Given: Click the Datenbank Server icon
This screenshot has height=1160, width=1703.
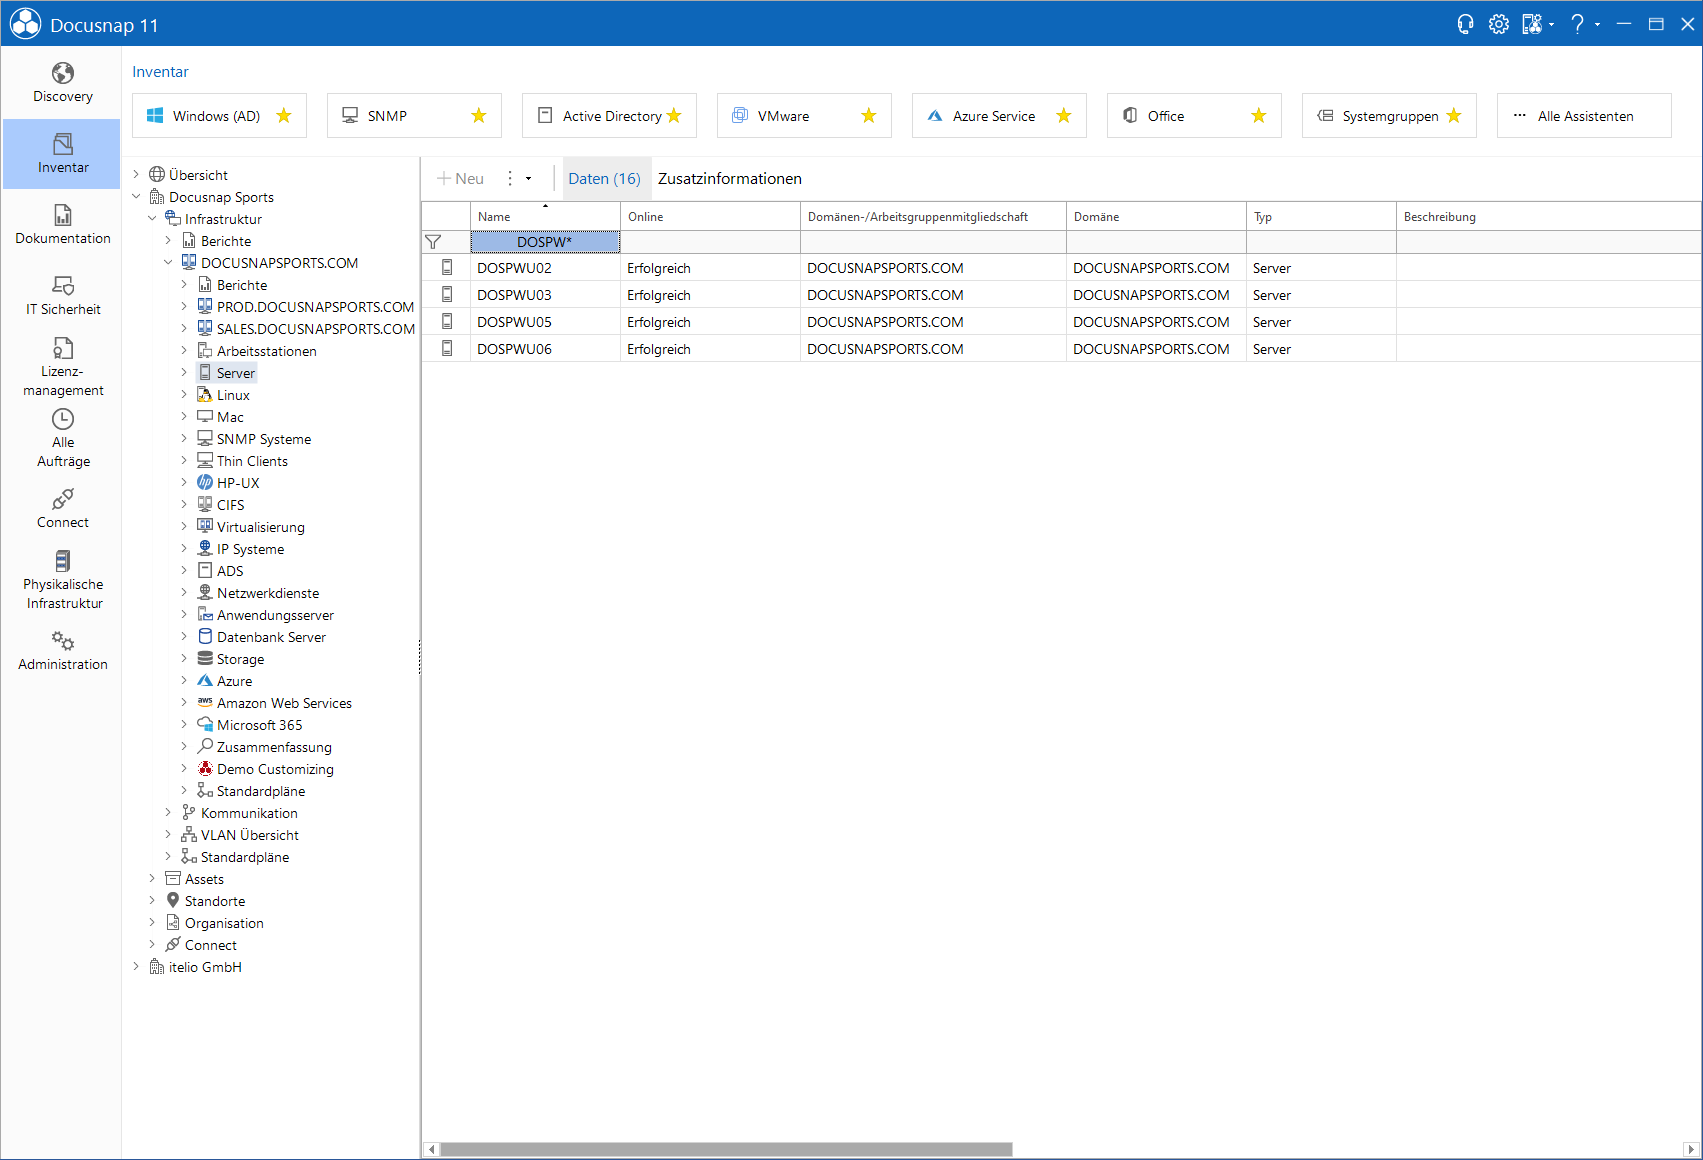Looking at the screenshot, I should 205,637.
